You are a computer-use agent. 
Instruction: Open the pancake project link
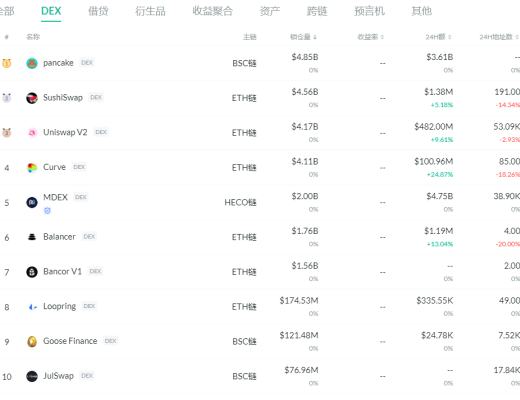point(58,63)
